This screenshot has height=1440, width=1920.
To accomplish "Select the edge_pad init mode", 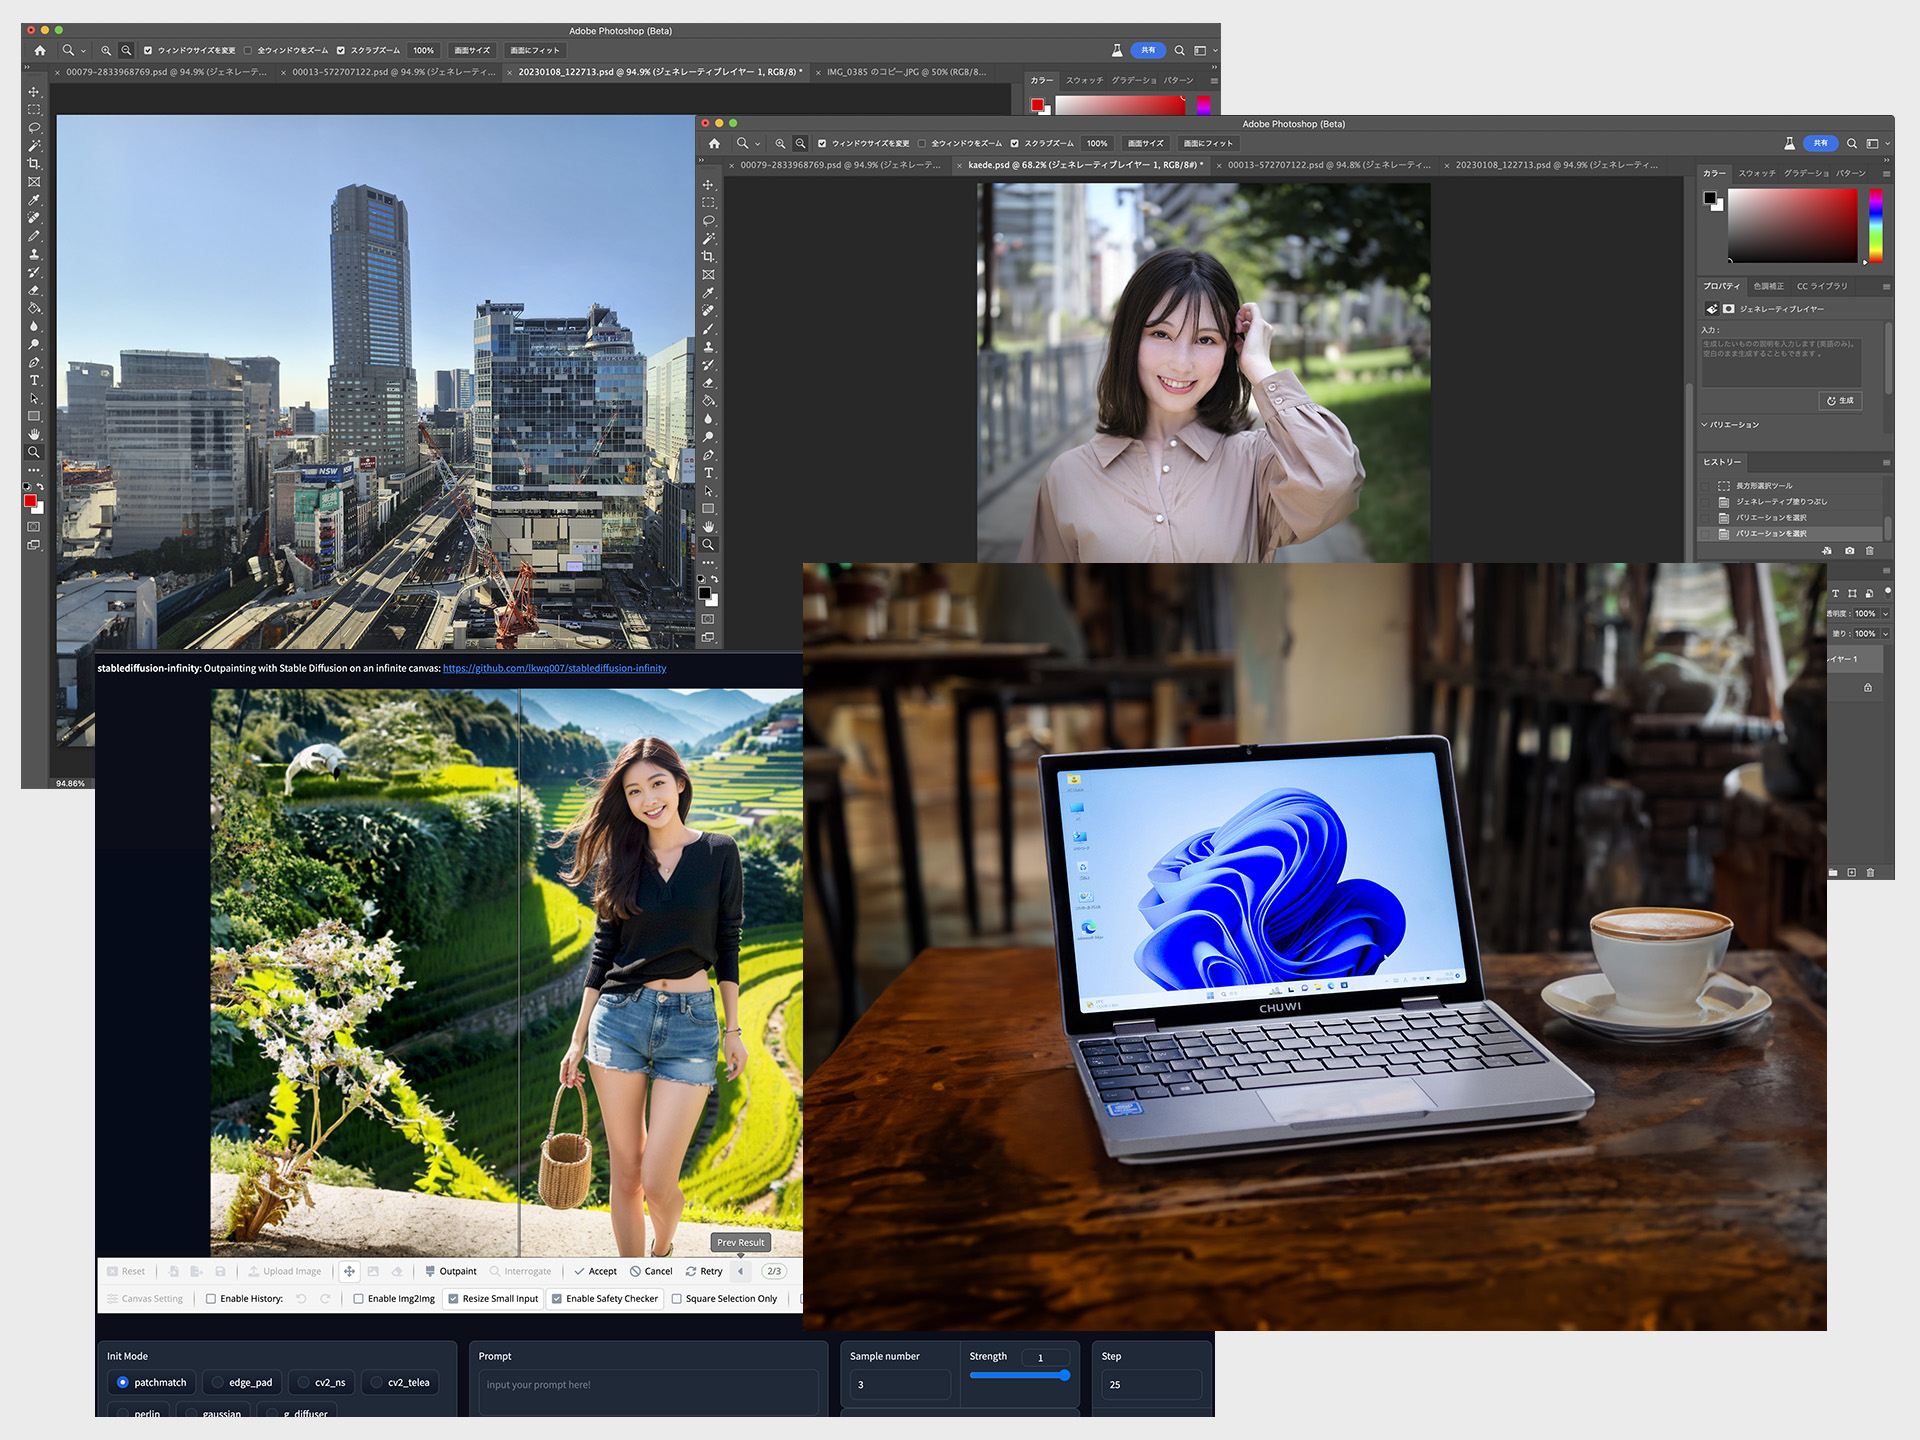I will 219,1383.
